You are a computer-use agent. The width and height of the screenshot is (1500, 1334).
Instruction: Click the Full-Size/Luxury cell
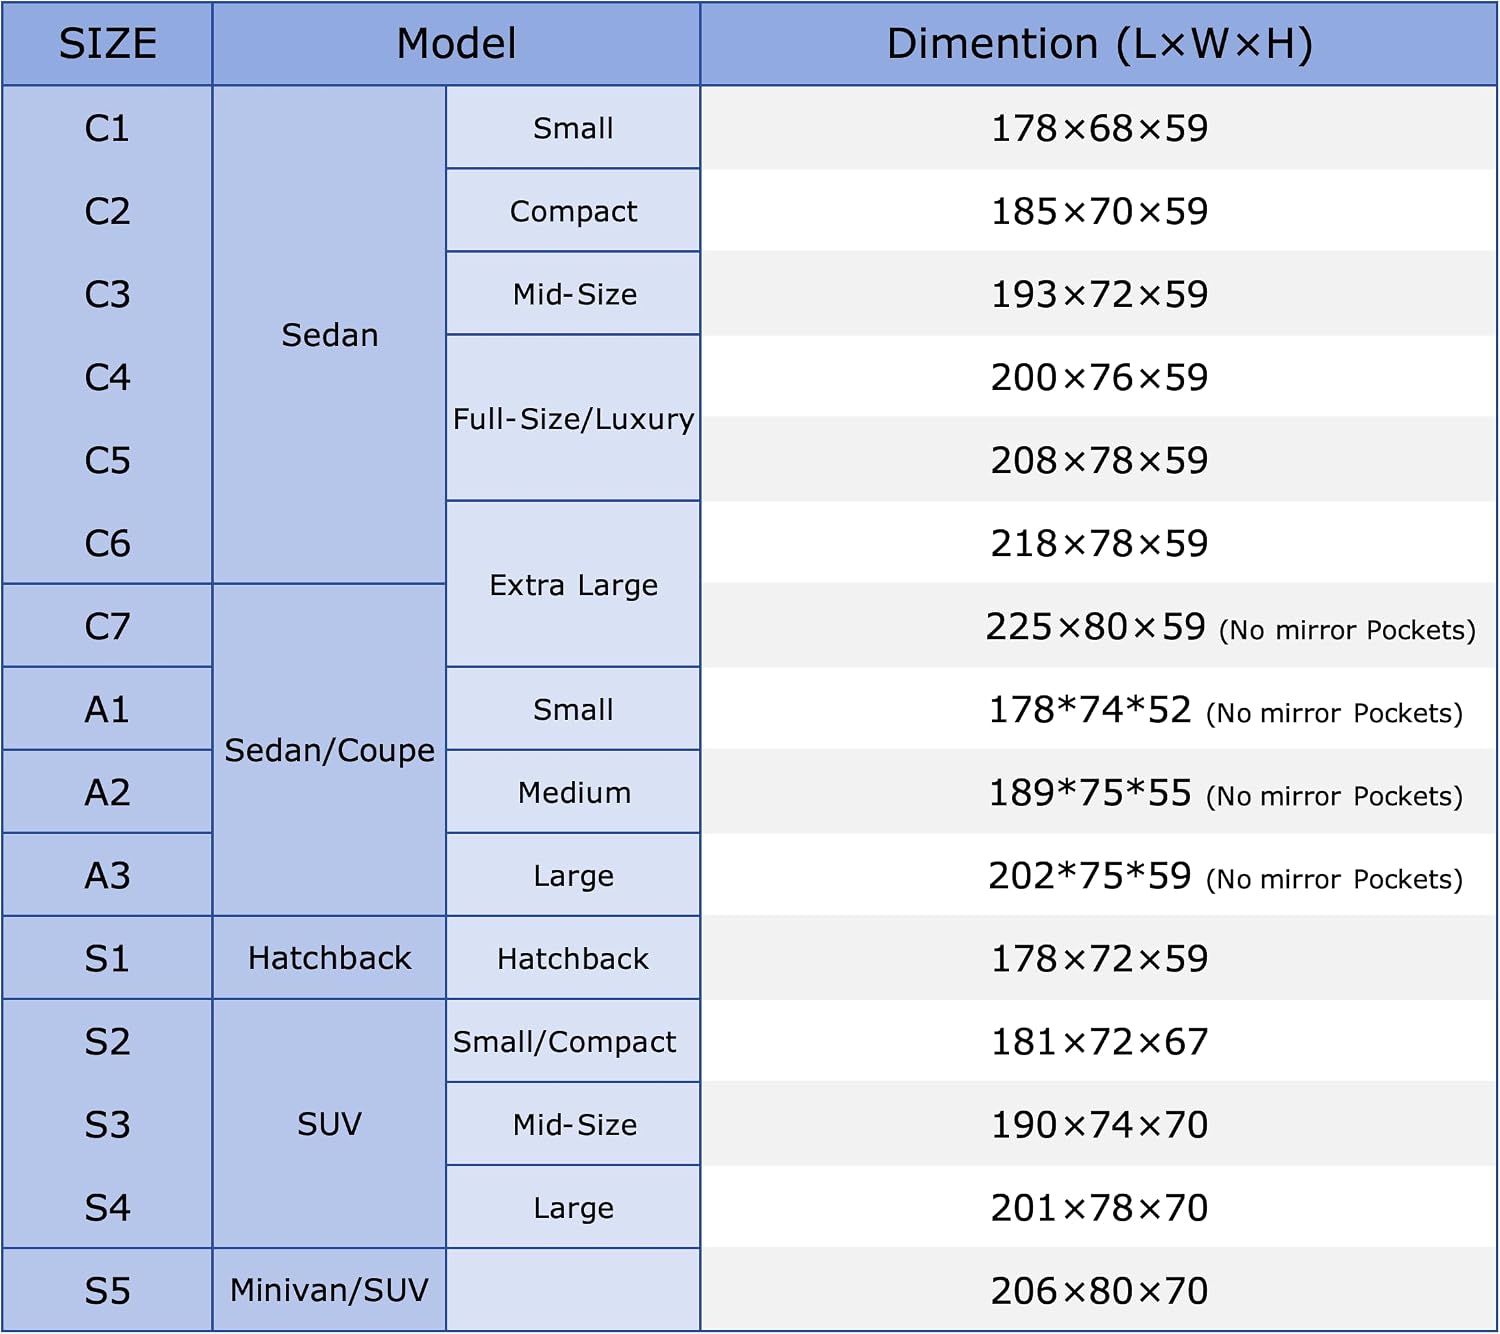point(573,418)
